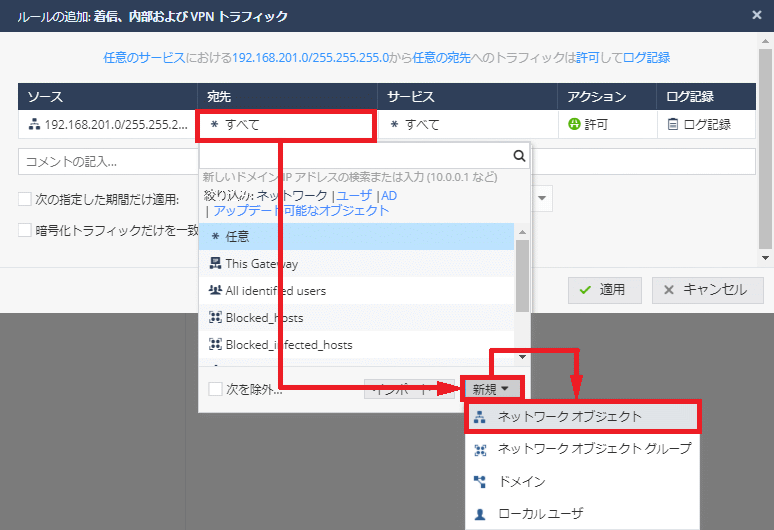Enable 次の指定した期間だけ適用 checkbox
Image resolution: width=774 pixels, height=530 pixels.
(26, 199)
